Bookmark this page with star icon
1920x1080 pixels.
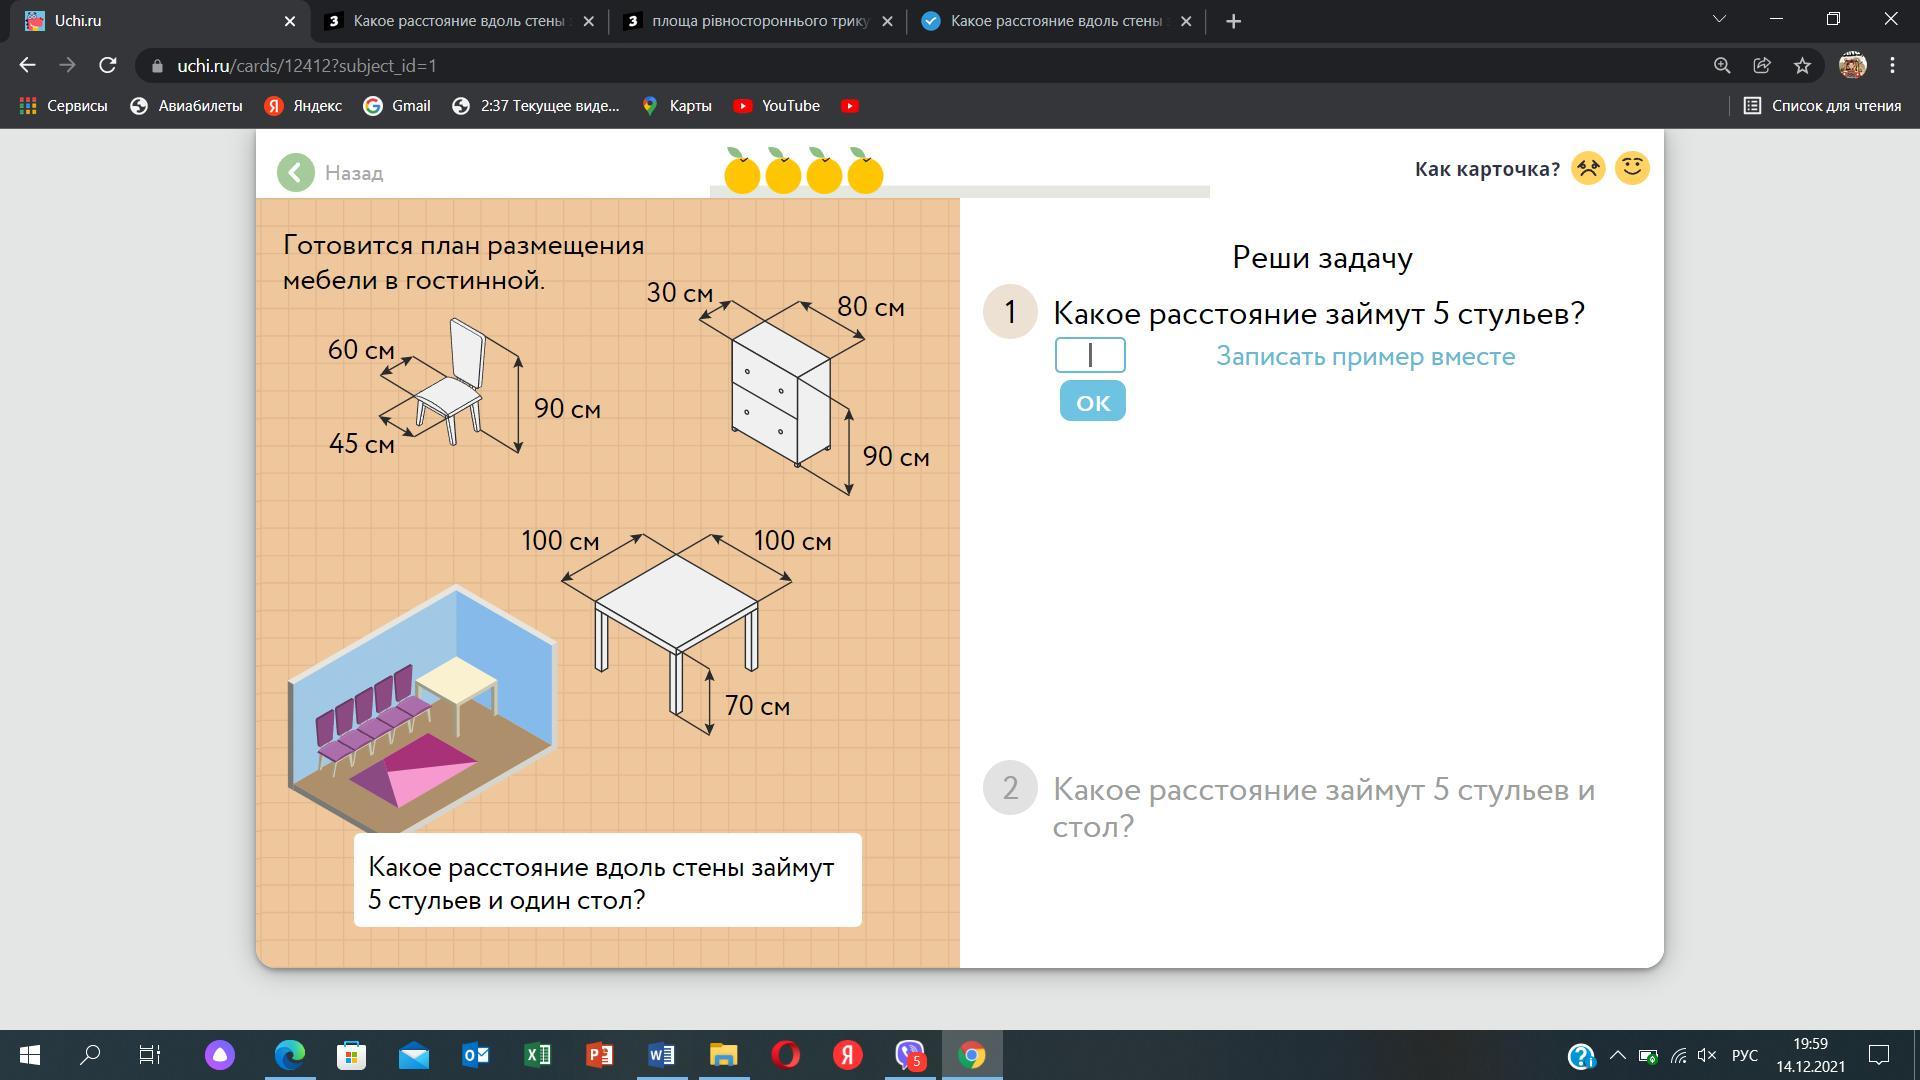click(1802, 66)
